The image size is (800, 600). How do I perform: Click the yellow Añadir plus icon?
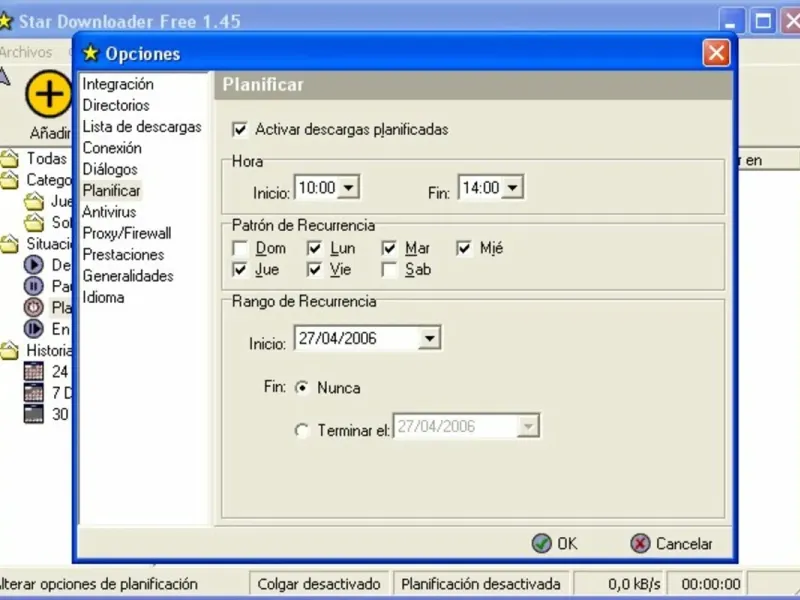[48, 94]
